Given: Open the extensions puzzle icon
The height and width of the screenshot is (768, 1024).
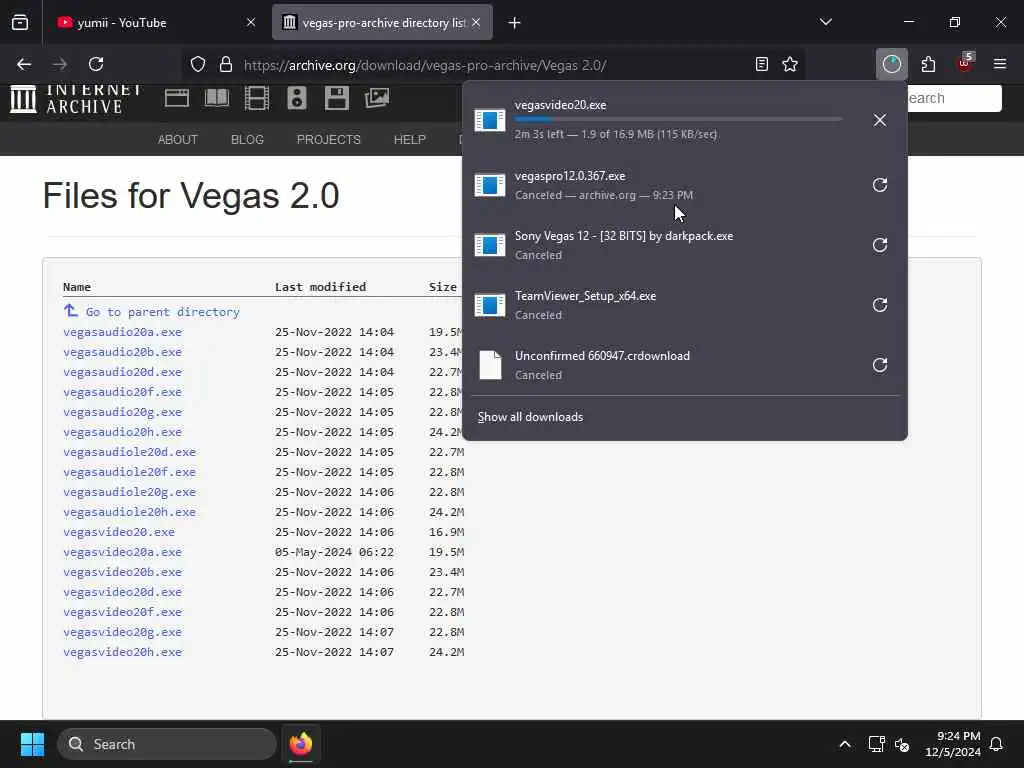Looking at the screenshot, I should point(928,64).
